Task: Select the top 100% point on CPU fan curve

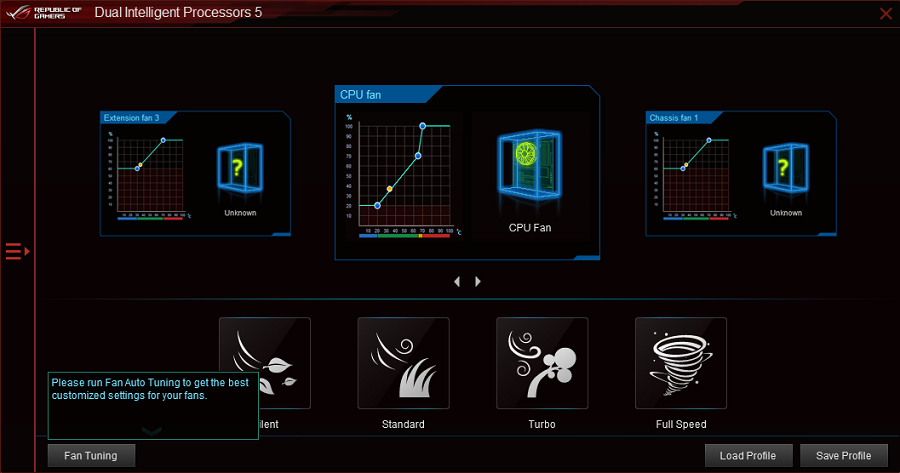Action: 422,126
